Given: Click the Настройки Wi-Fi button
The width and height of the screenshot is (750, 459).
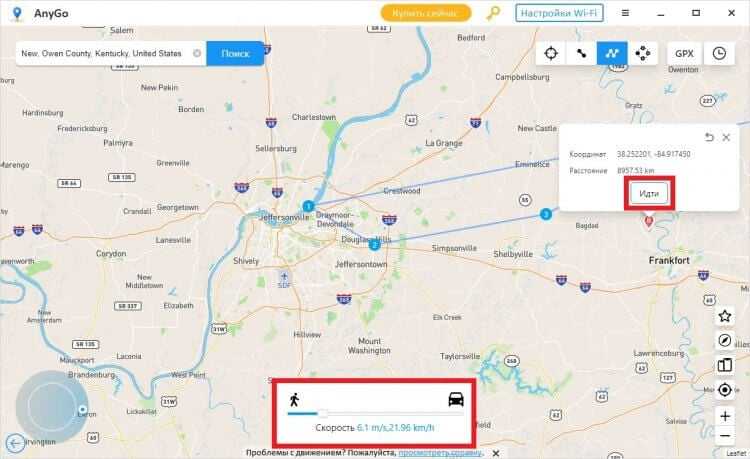Looking at the screenshot, I should 559,13.
